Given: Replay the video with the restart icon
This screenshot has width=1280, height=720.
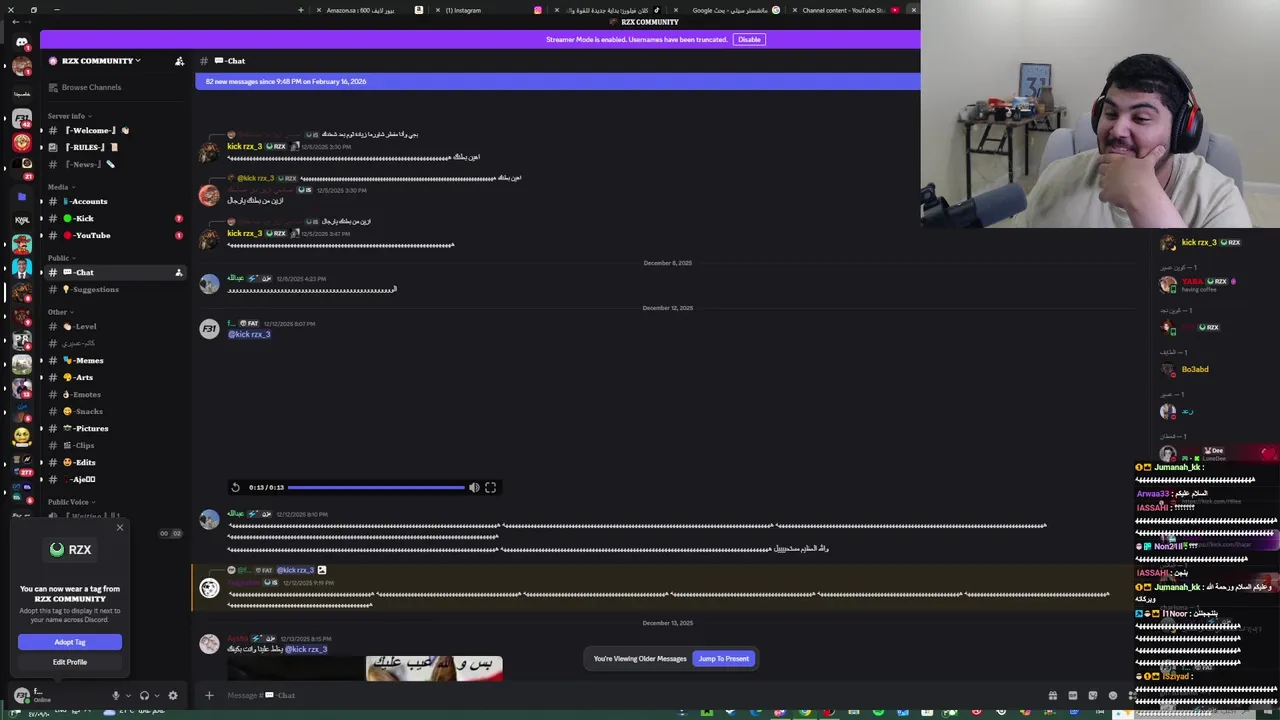Looking at the screenshot, I should point(235,487).
